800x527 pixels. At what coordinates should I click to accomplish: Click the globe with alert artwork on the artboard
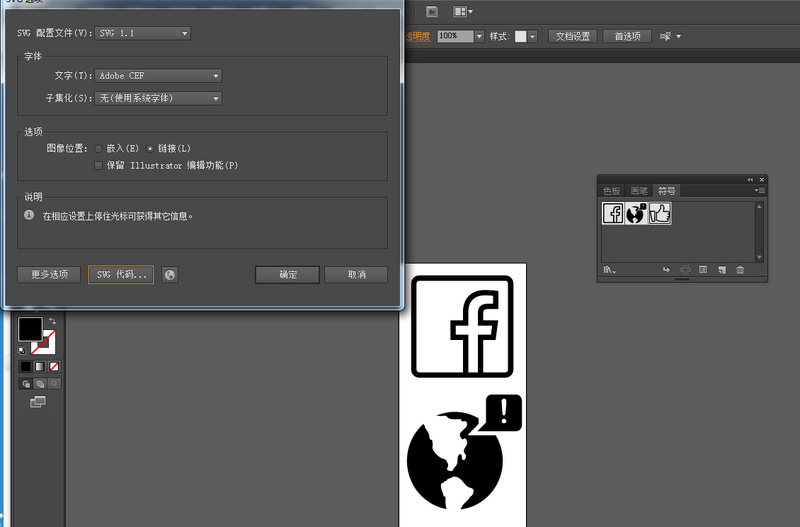(x=464, y=452)
